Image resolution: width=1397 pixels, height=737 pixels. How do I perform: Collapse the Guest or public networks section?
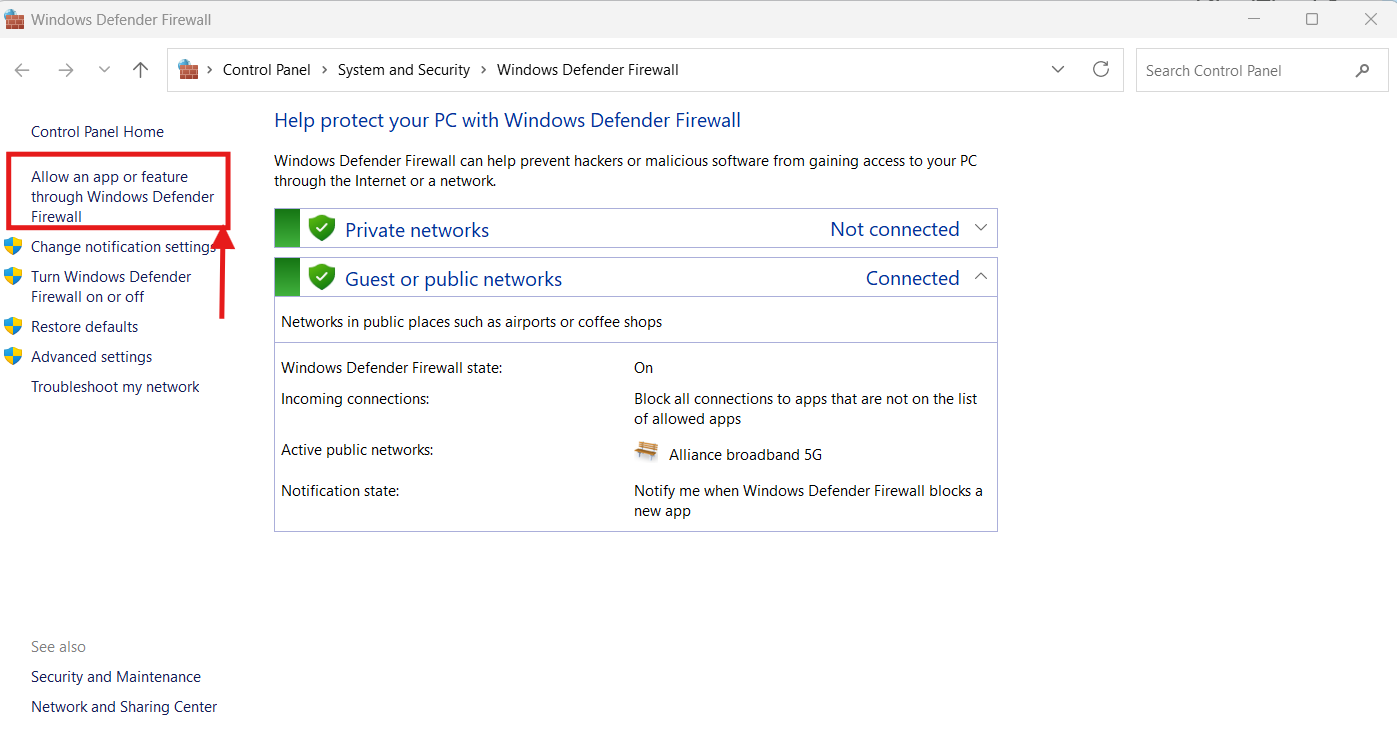pyautogui.click(x=980, y=277)
